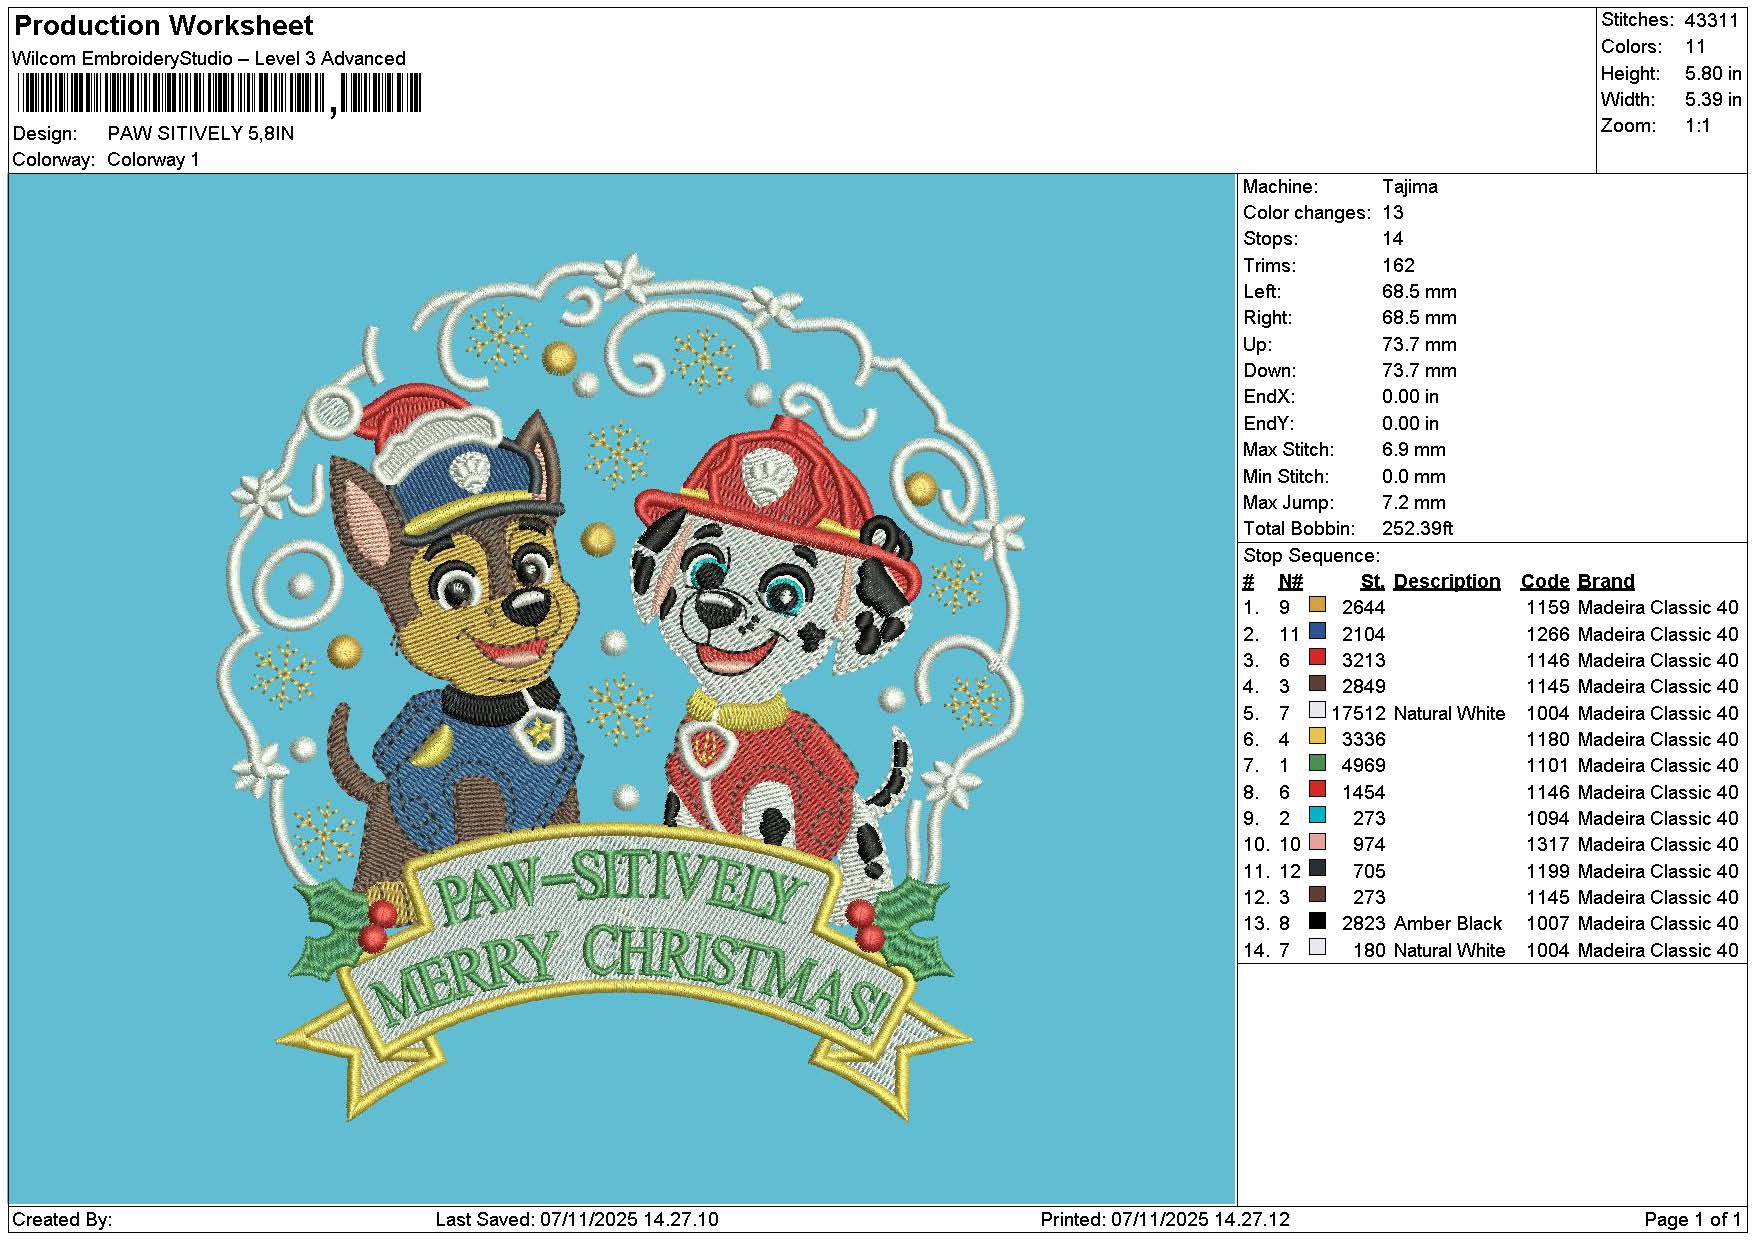Choose the cyan swatch for code 1094
Screen dimensions: 1755x1240
pyautogui.click(x=1317, y=815)
